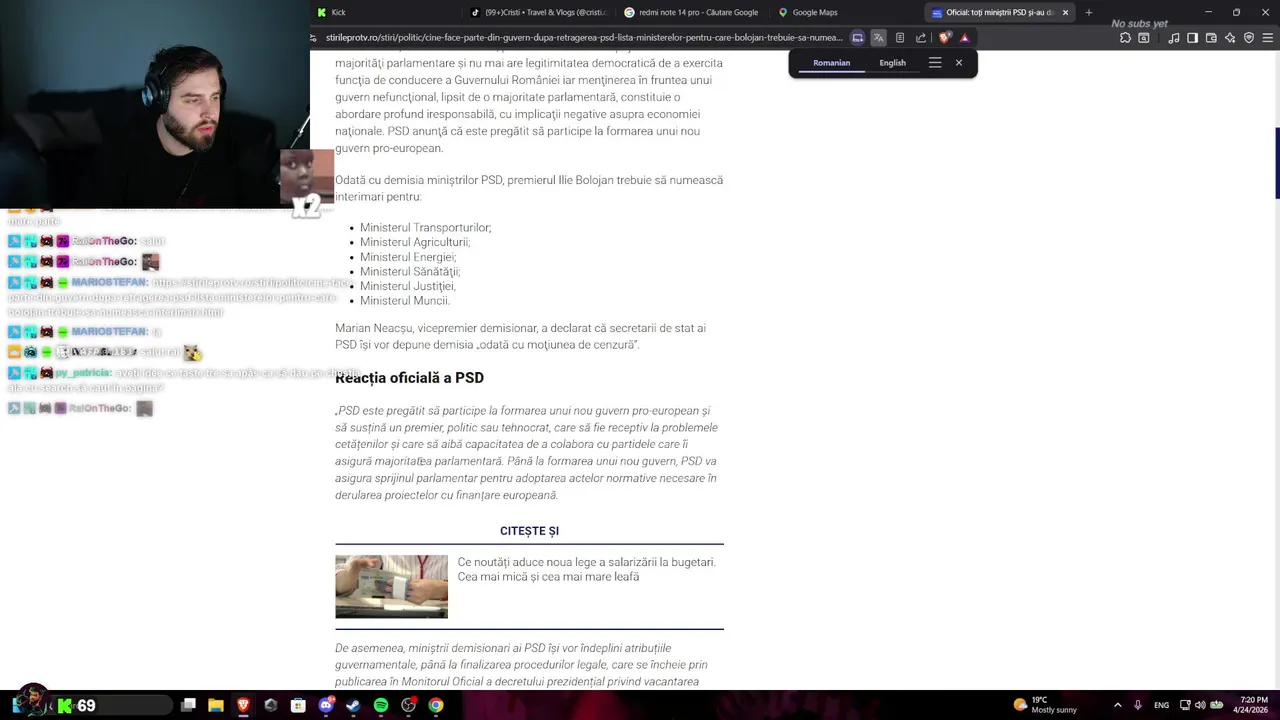Viewport: 1280px width, 720px height.
Task: Open the Brave VPN shield icon
Action: [1249, 37]
